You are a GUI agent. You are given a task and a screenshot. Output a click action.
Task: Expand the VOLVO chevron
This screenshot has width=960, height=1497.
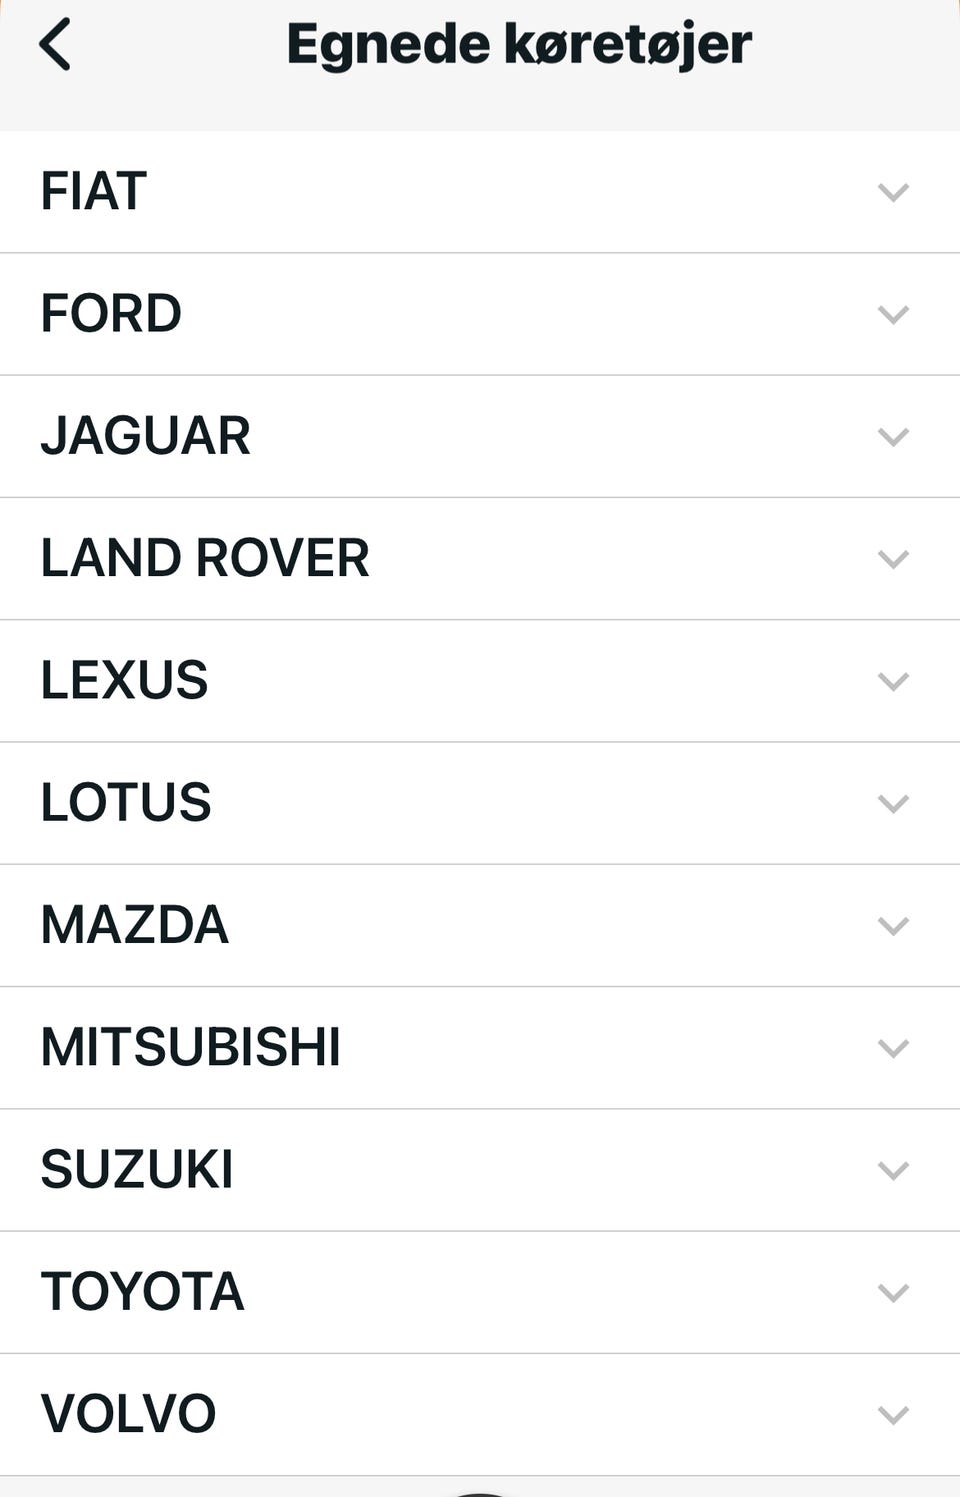(x=893, y=1415)
